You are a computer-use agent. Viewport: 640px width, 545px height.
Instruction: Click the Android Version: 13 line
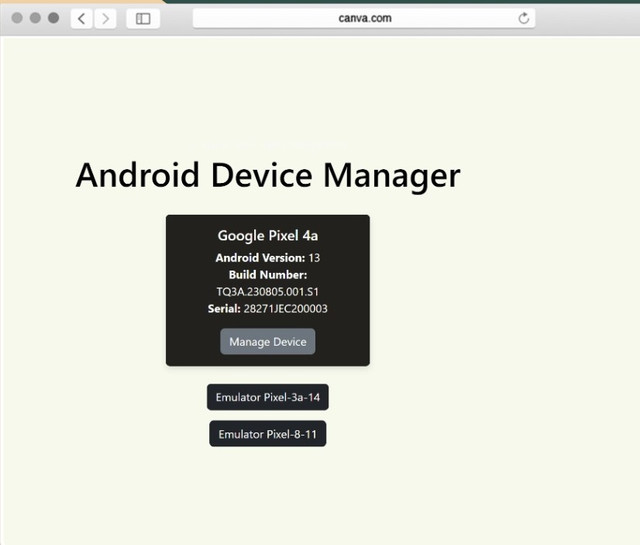[x=268, y=258]
